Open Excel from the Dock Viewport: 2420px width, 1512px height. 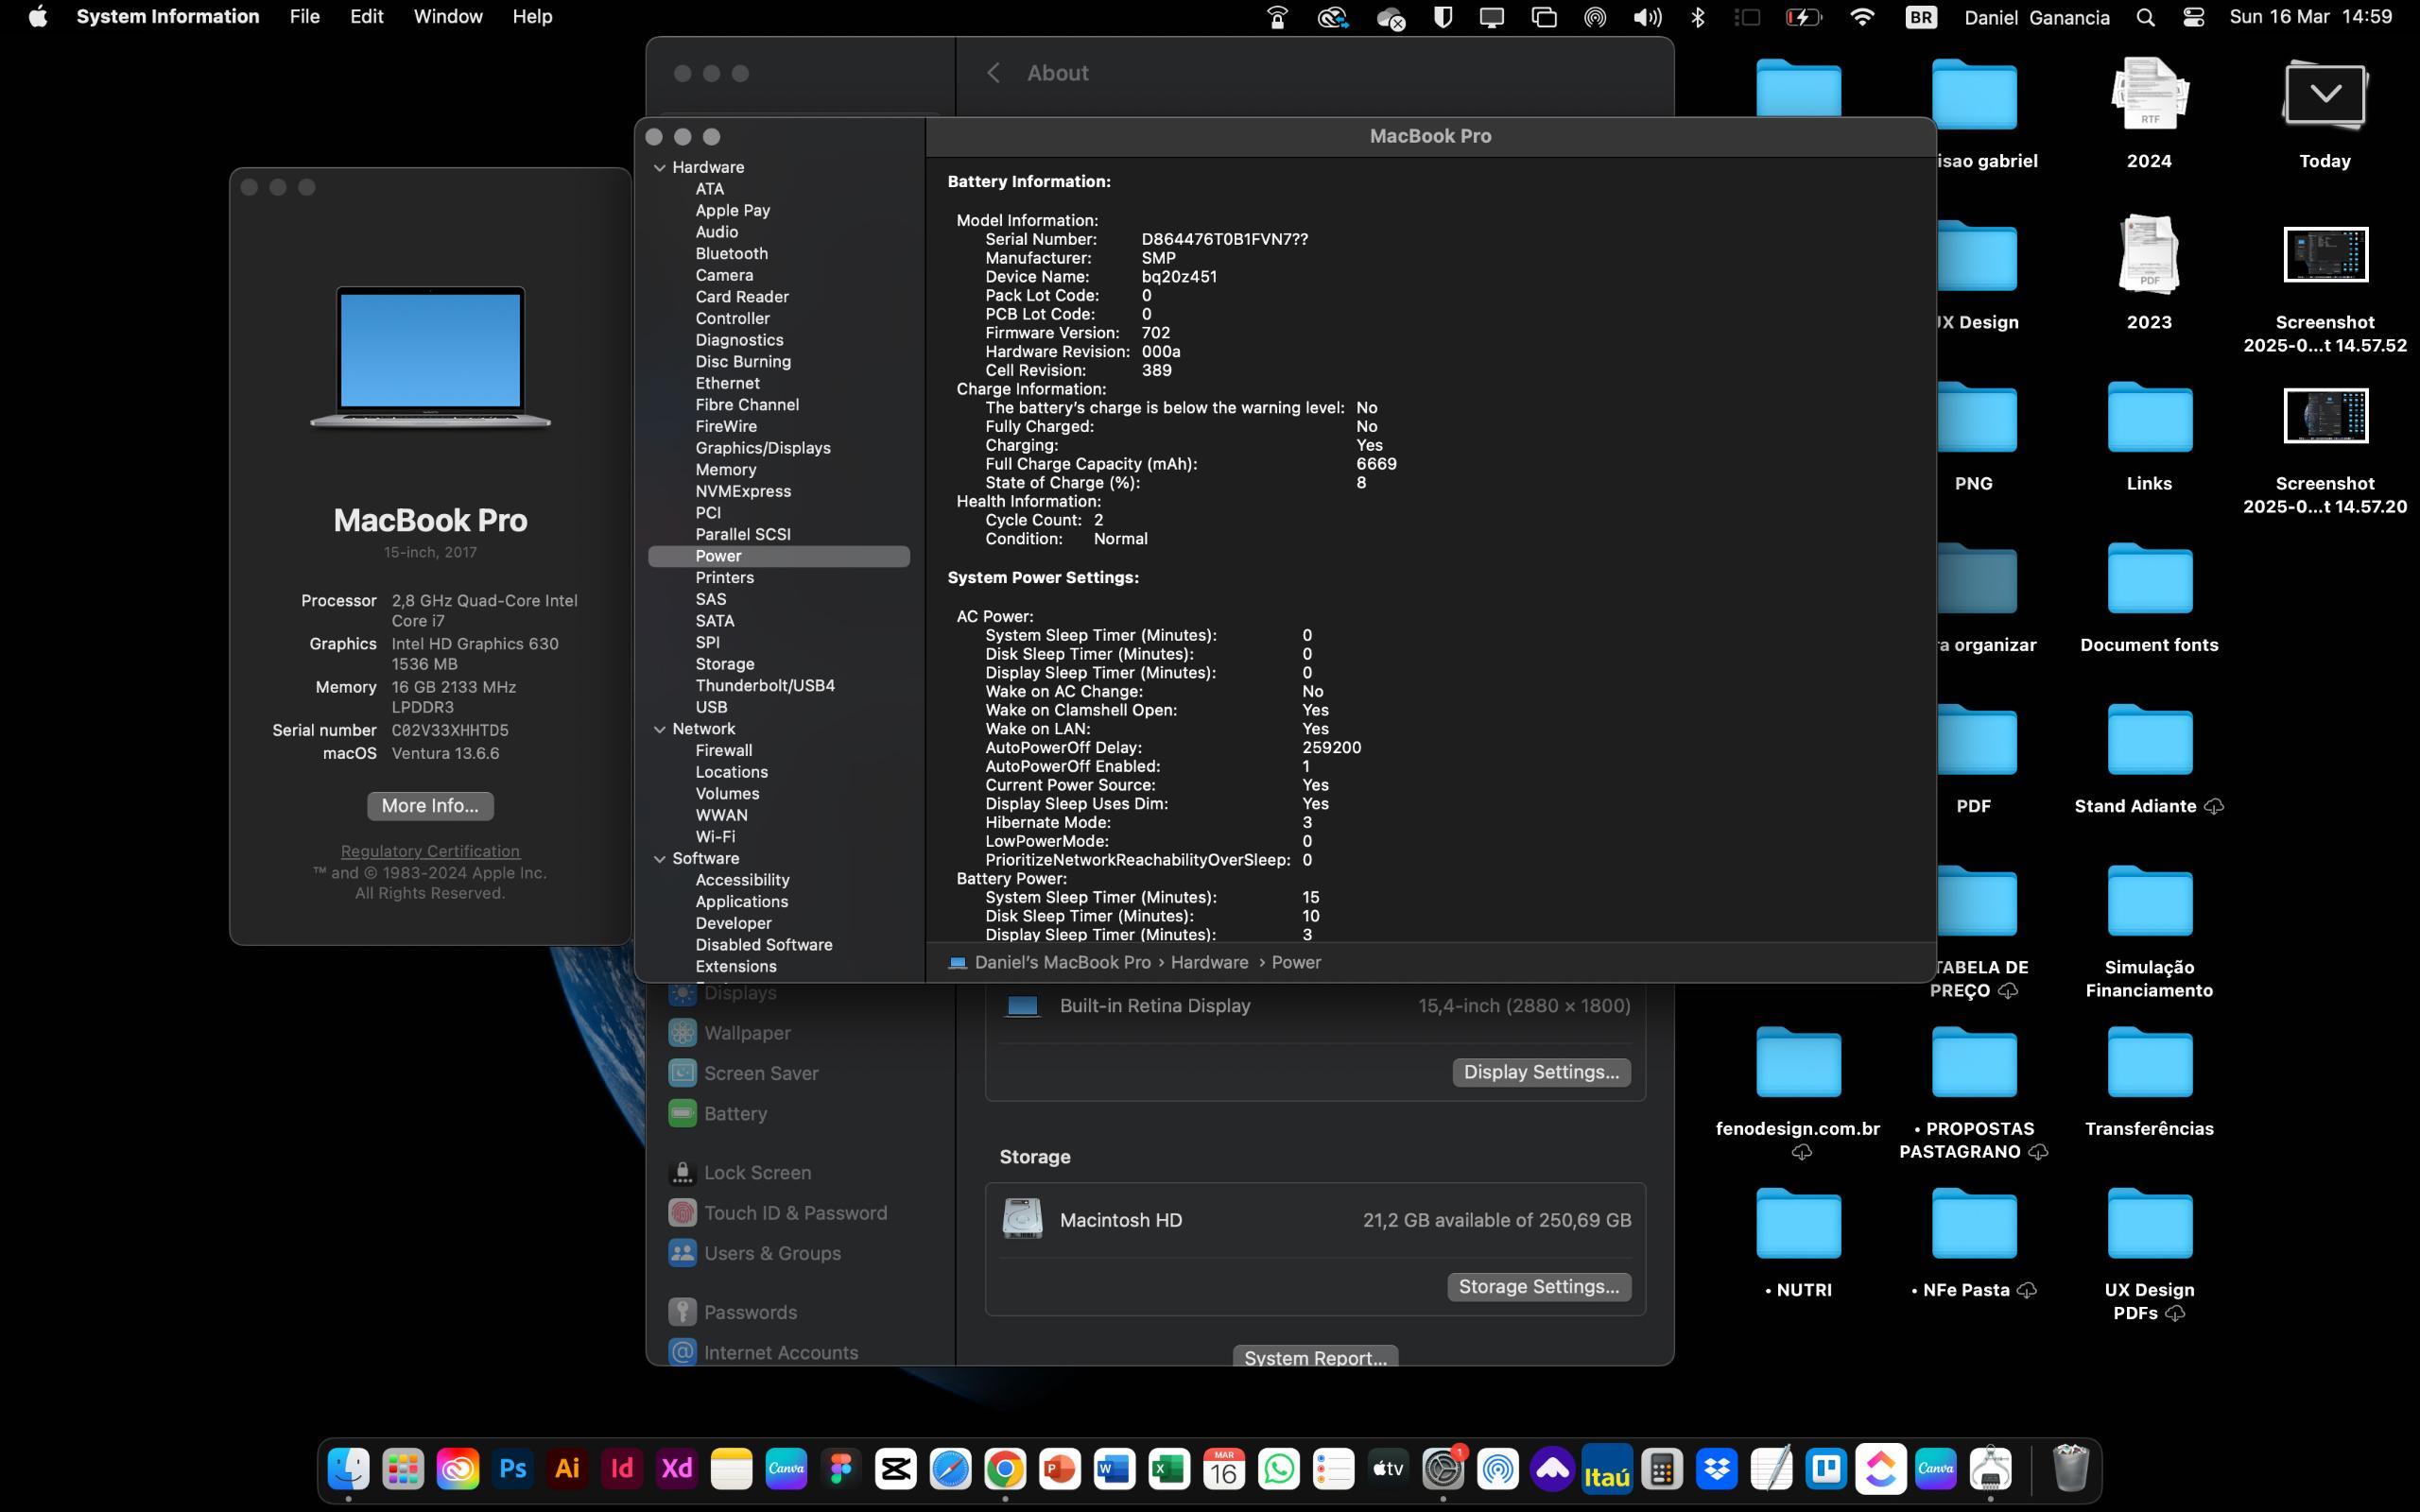[1169, 1468]
